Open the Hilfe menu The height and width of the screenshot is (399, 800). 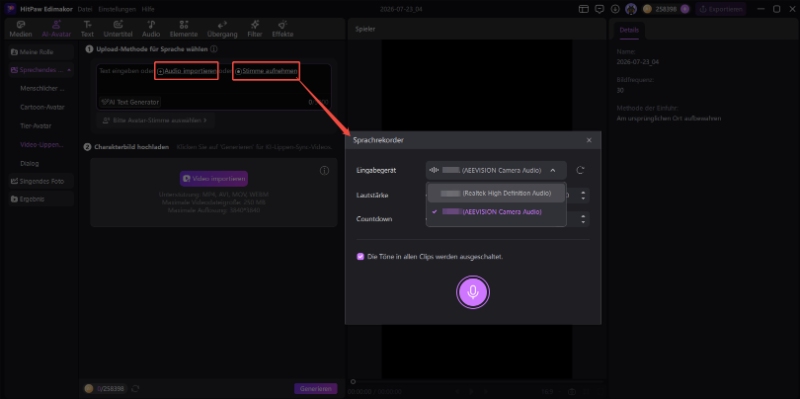(x=148, y=9)
